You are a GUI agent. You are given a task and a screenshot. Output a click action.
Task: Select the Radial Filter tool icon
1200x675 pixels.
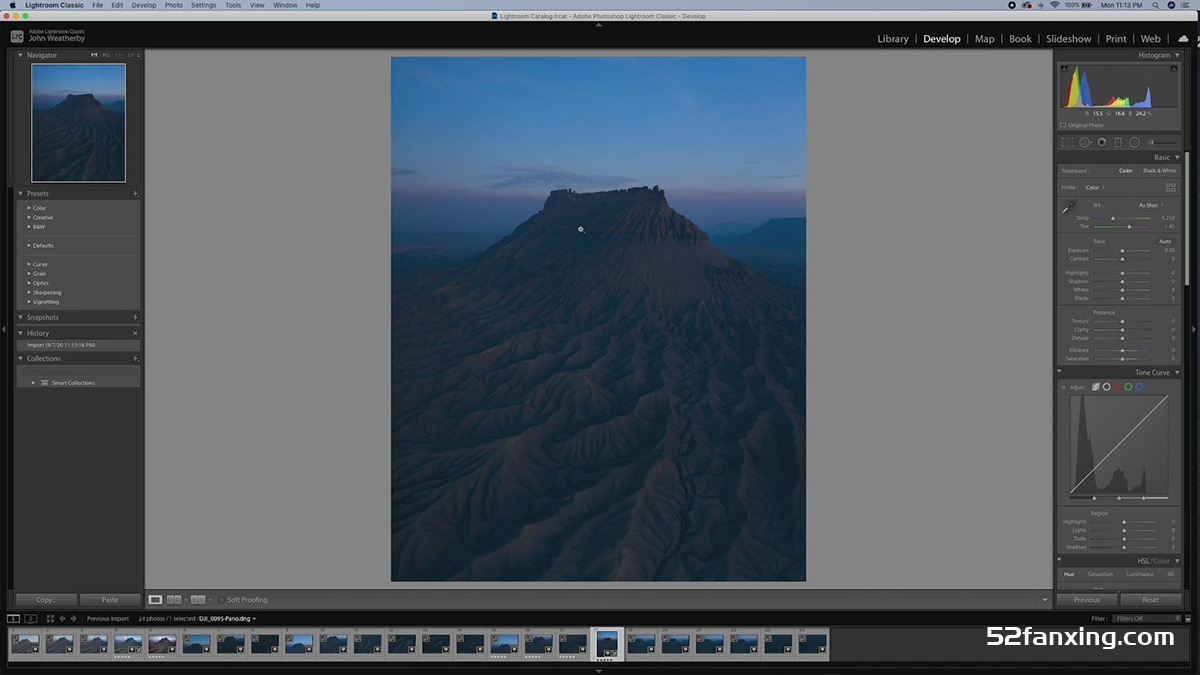coord(1134,142)
